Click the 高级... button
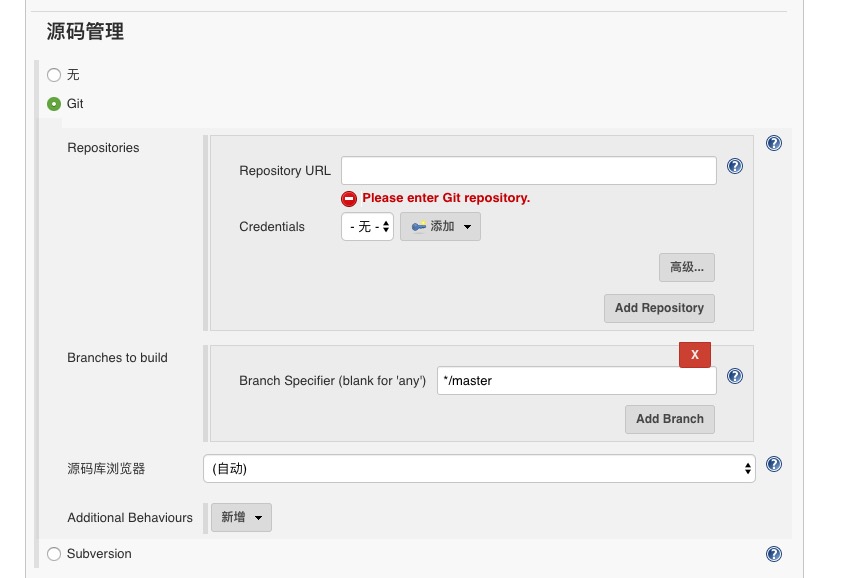 687,267
